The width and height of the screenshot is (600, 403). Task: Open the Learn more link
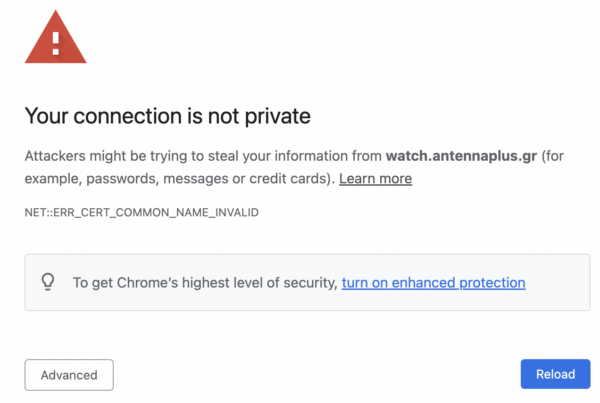pyautogui.click(x=375, y=179)
